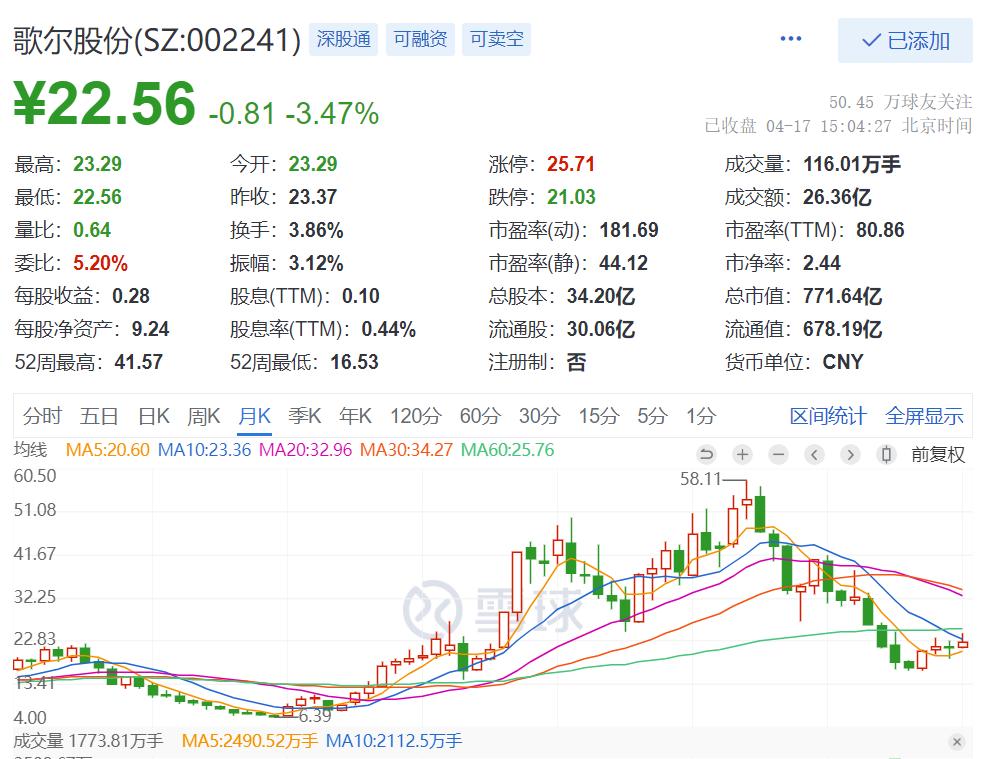
Task: Zoom out the K-line chart
Action: (778, 455)
